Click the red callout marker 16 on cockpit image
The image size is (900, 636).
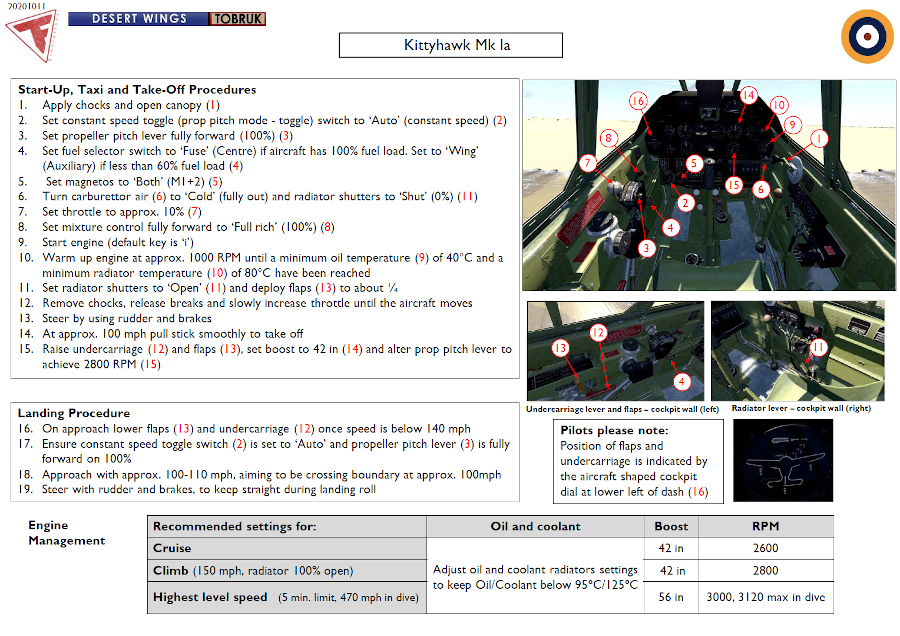(639, 101)
